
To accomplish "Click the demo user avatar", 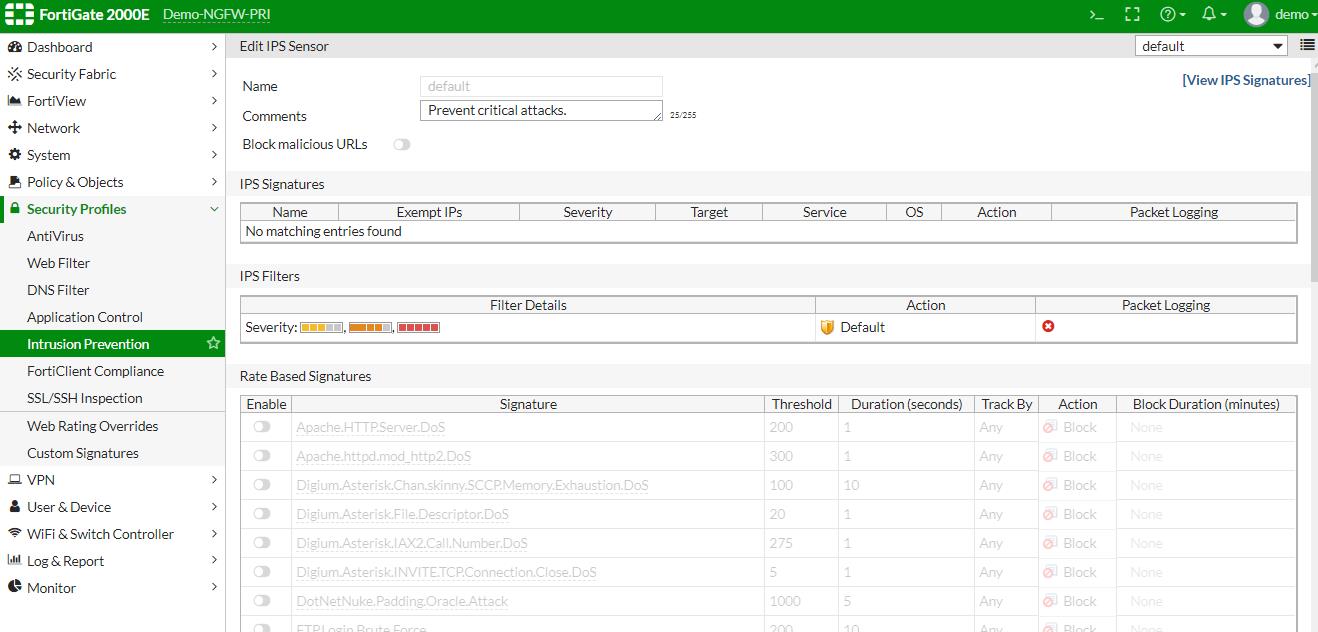I will click(x=1256, y=15).
